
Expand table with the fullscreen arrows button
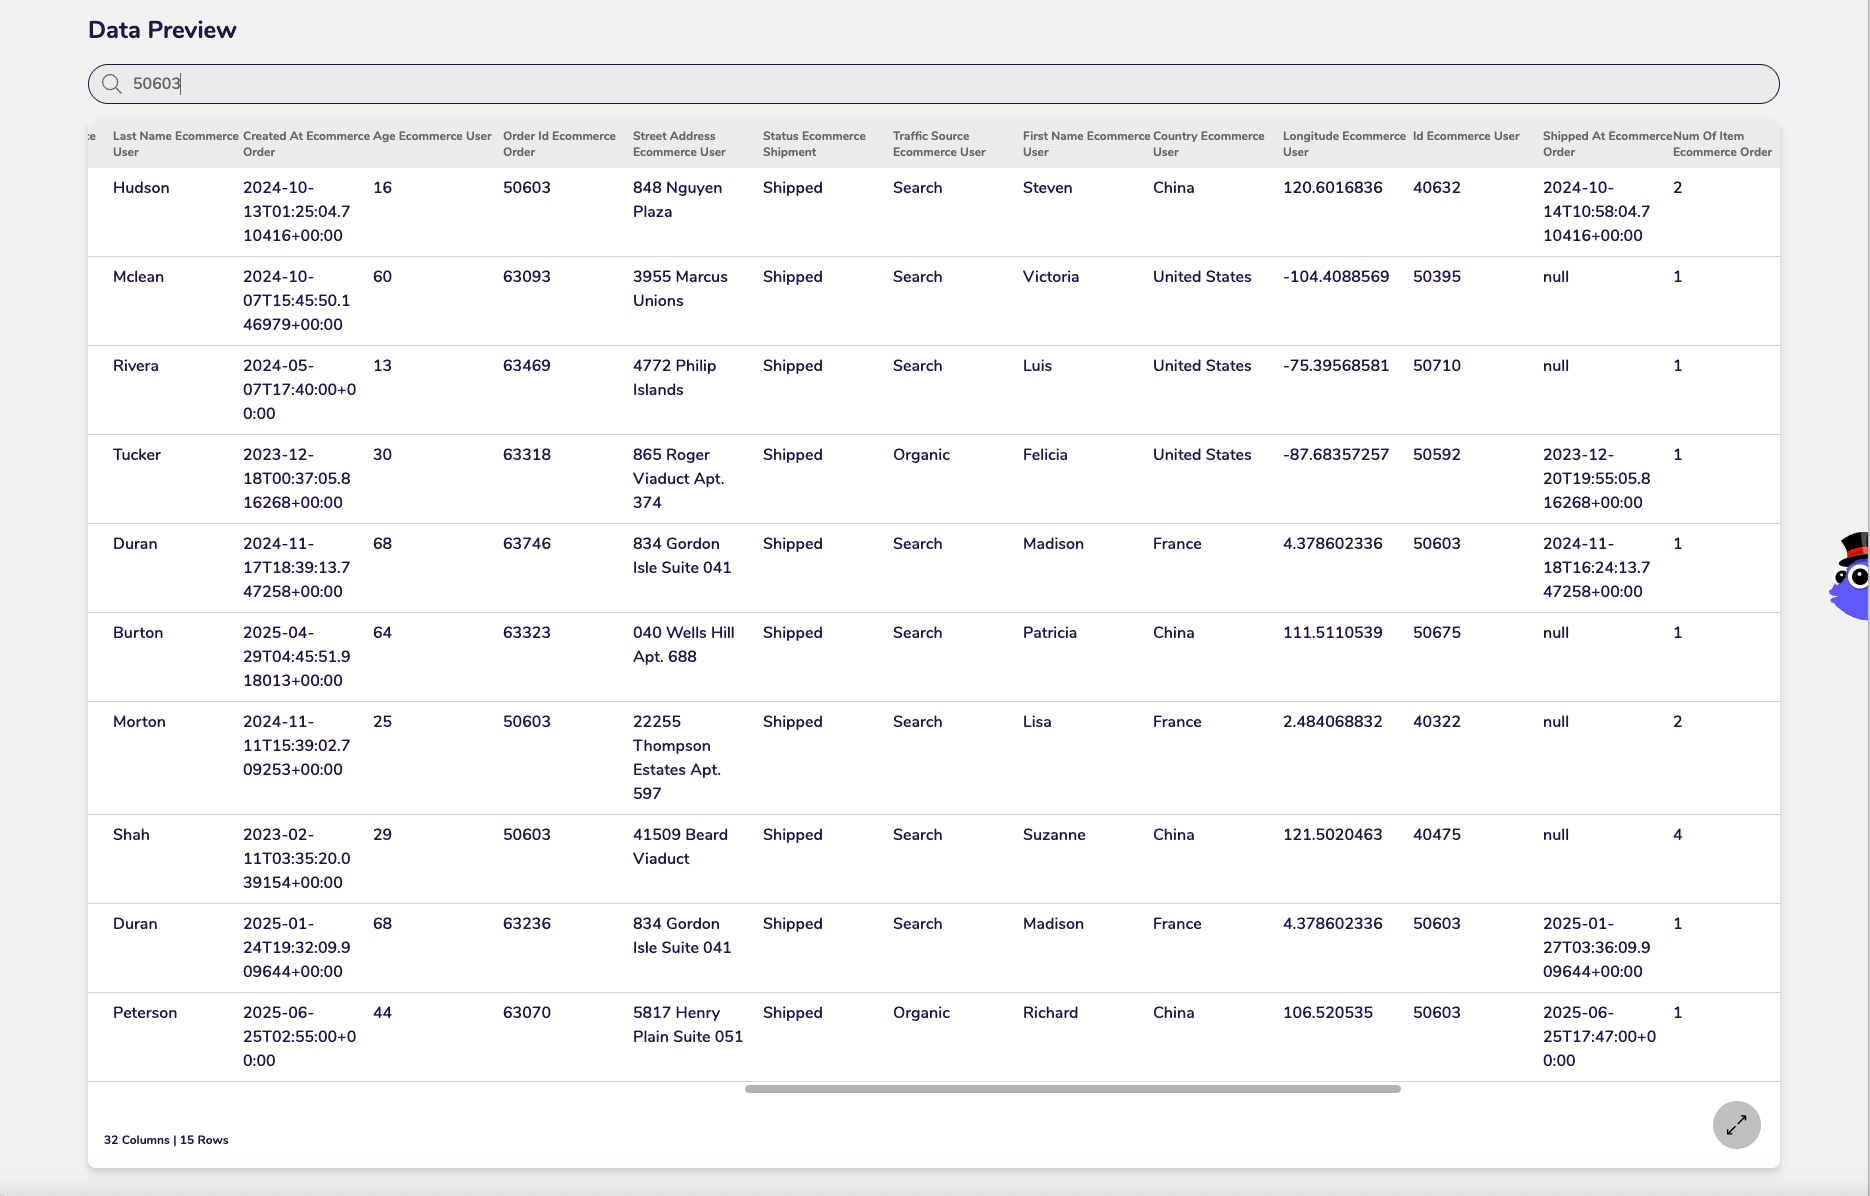point(1736,1125)
